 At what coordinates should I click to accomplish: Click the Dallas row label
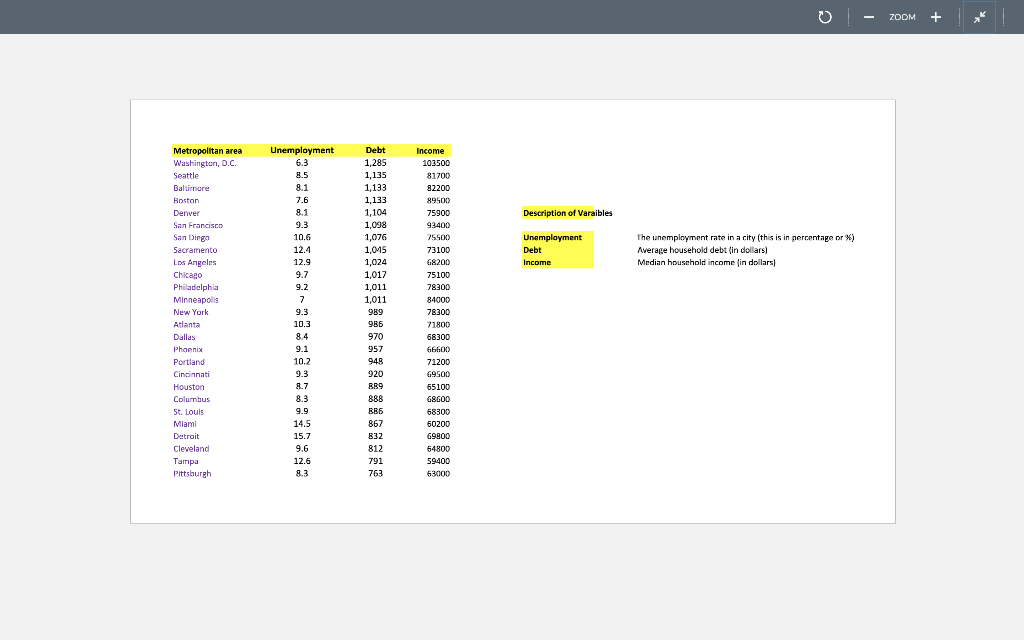pyautogui.click(x=184, y=337)
